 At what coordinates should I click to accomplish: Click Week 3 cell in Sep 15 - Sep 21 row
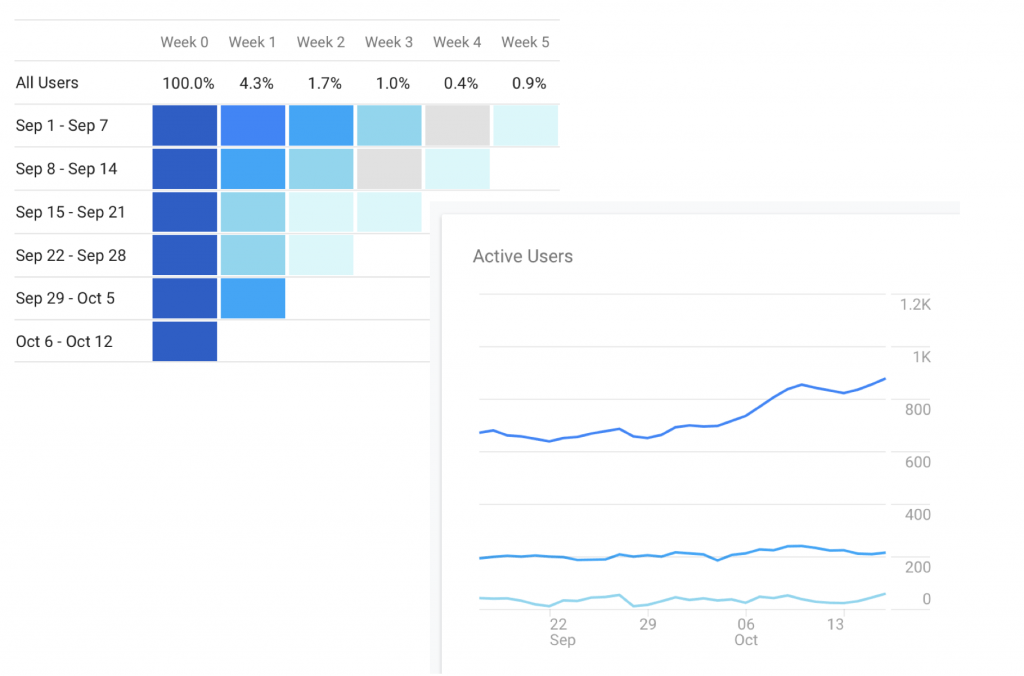pyautogui.click(x=389, y=212)
